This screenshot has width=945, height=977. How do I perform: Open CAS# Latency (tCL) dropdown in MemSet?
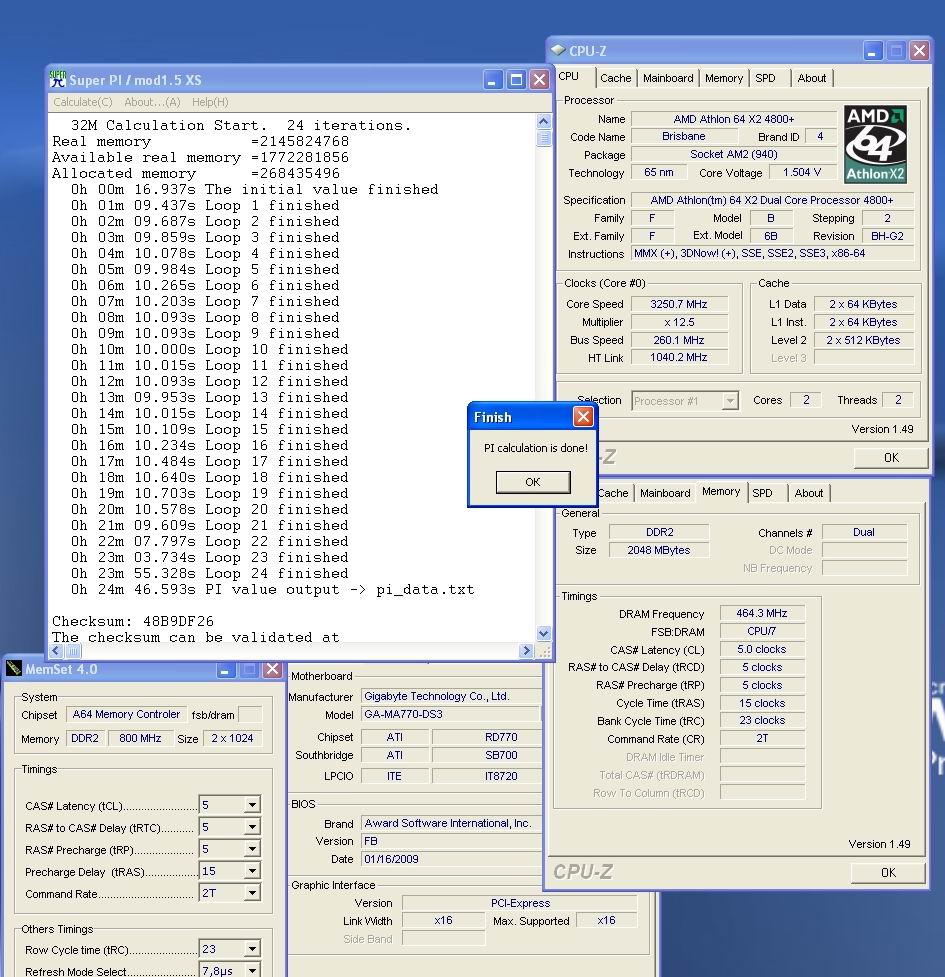pyautogui.click(x=252, y=805)
